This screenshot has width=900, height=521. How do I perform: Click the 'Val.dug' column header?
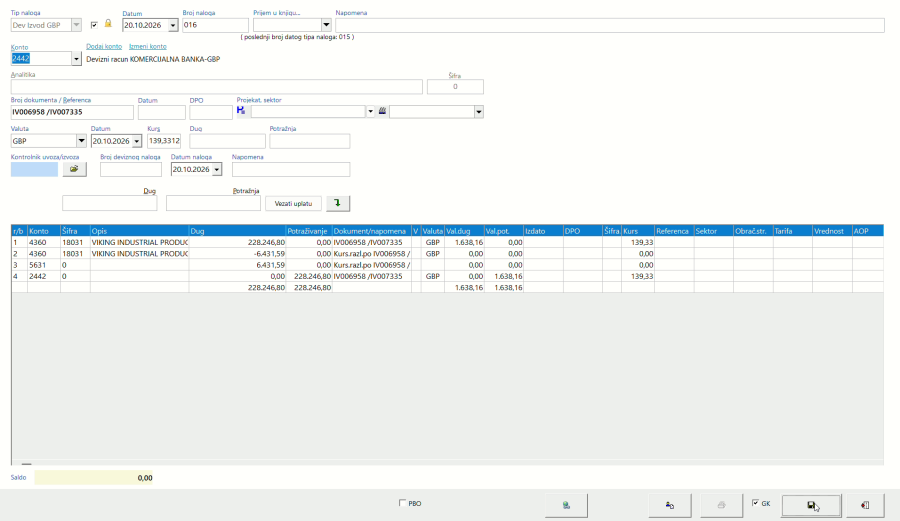pos(464,231)
